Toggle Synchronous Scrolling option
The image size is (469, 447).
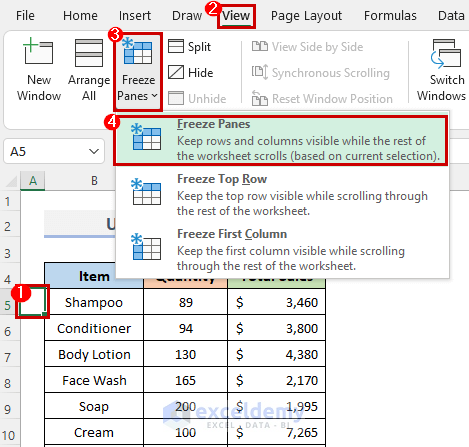320,72
